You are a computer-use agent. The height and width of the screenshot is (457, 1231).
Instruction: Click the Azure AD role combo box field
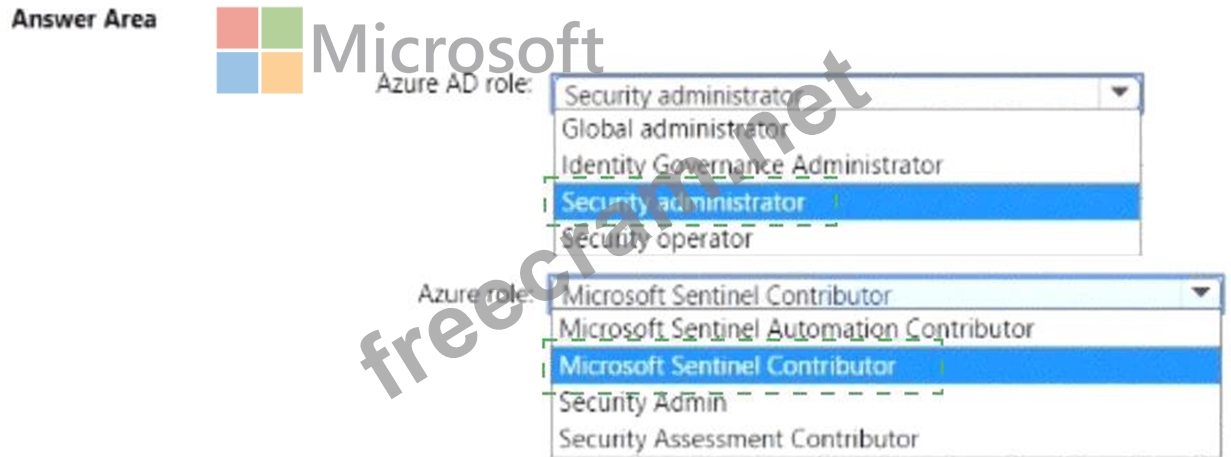pos(820,95)
